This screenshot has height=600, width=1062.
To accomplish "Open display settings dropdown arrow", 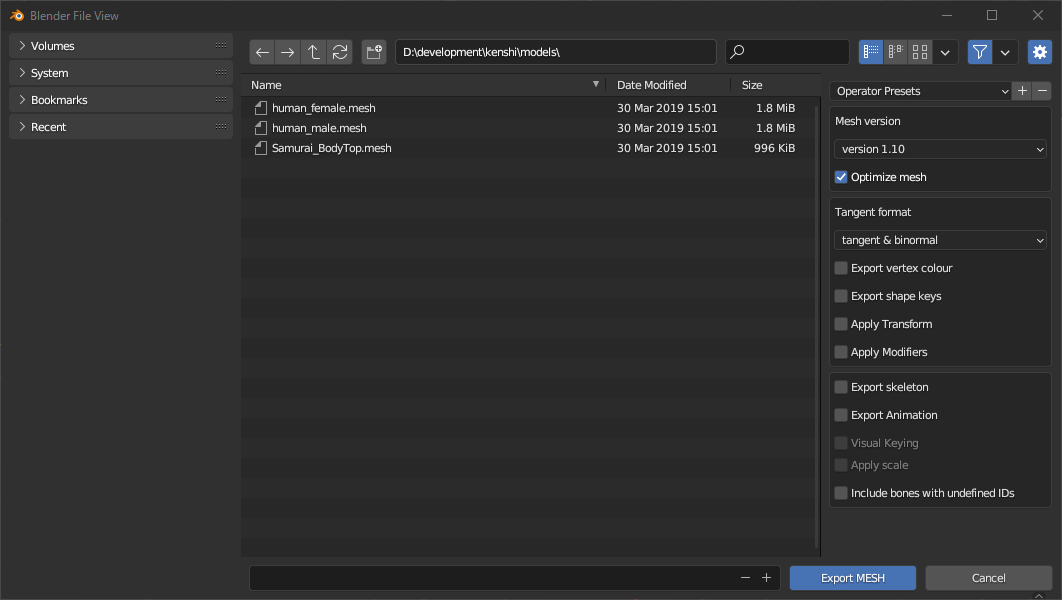I will [x=945, y=52].
